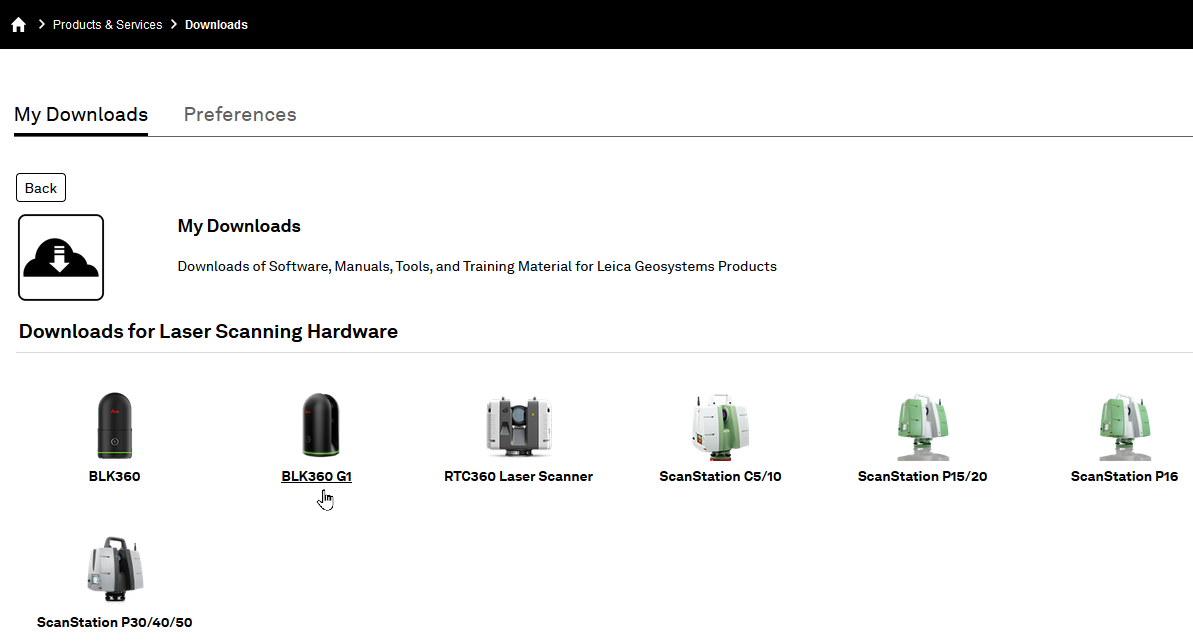
Task: Open the ScanStation P15/20 link
Action: coord(923,477)
